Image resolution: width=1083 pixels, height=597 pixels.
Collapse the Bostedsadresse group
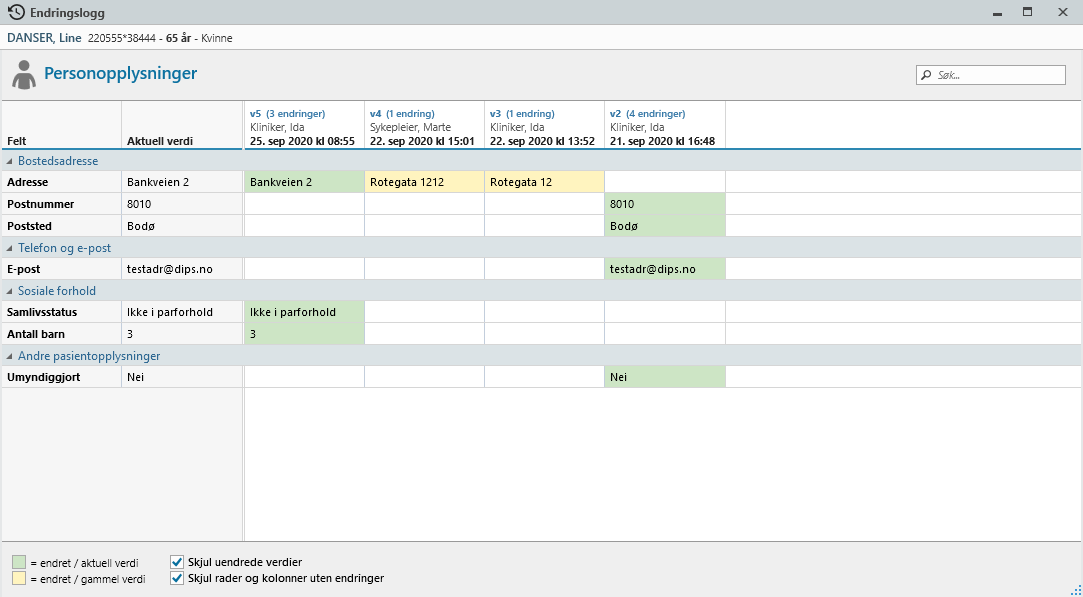[x=10, y=161]
